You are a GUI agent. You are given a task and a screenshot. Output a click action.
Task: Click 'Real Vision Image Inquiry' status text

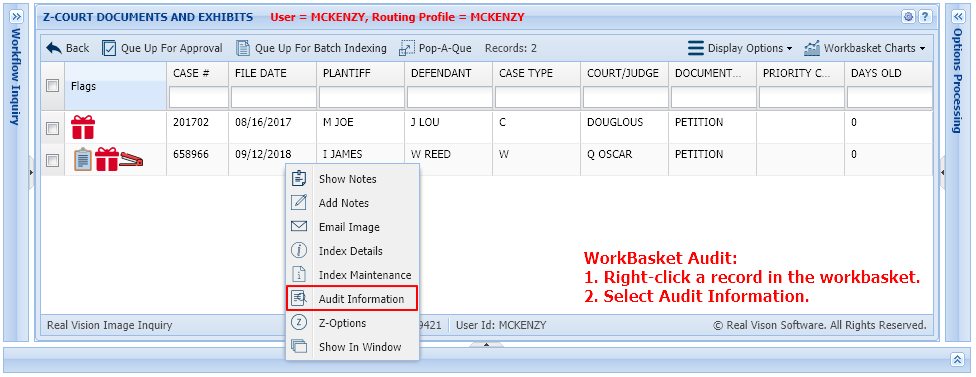tap(110, 325)
